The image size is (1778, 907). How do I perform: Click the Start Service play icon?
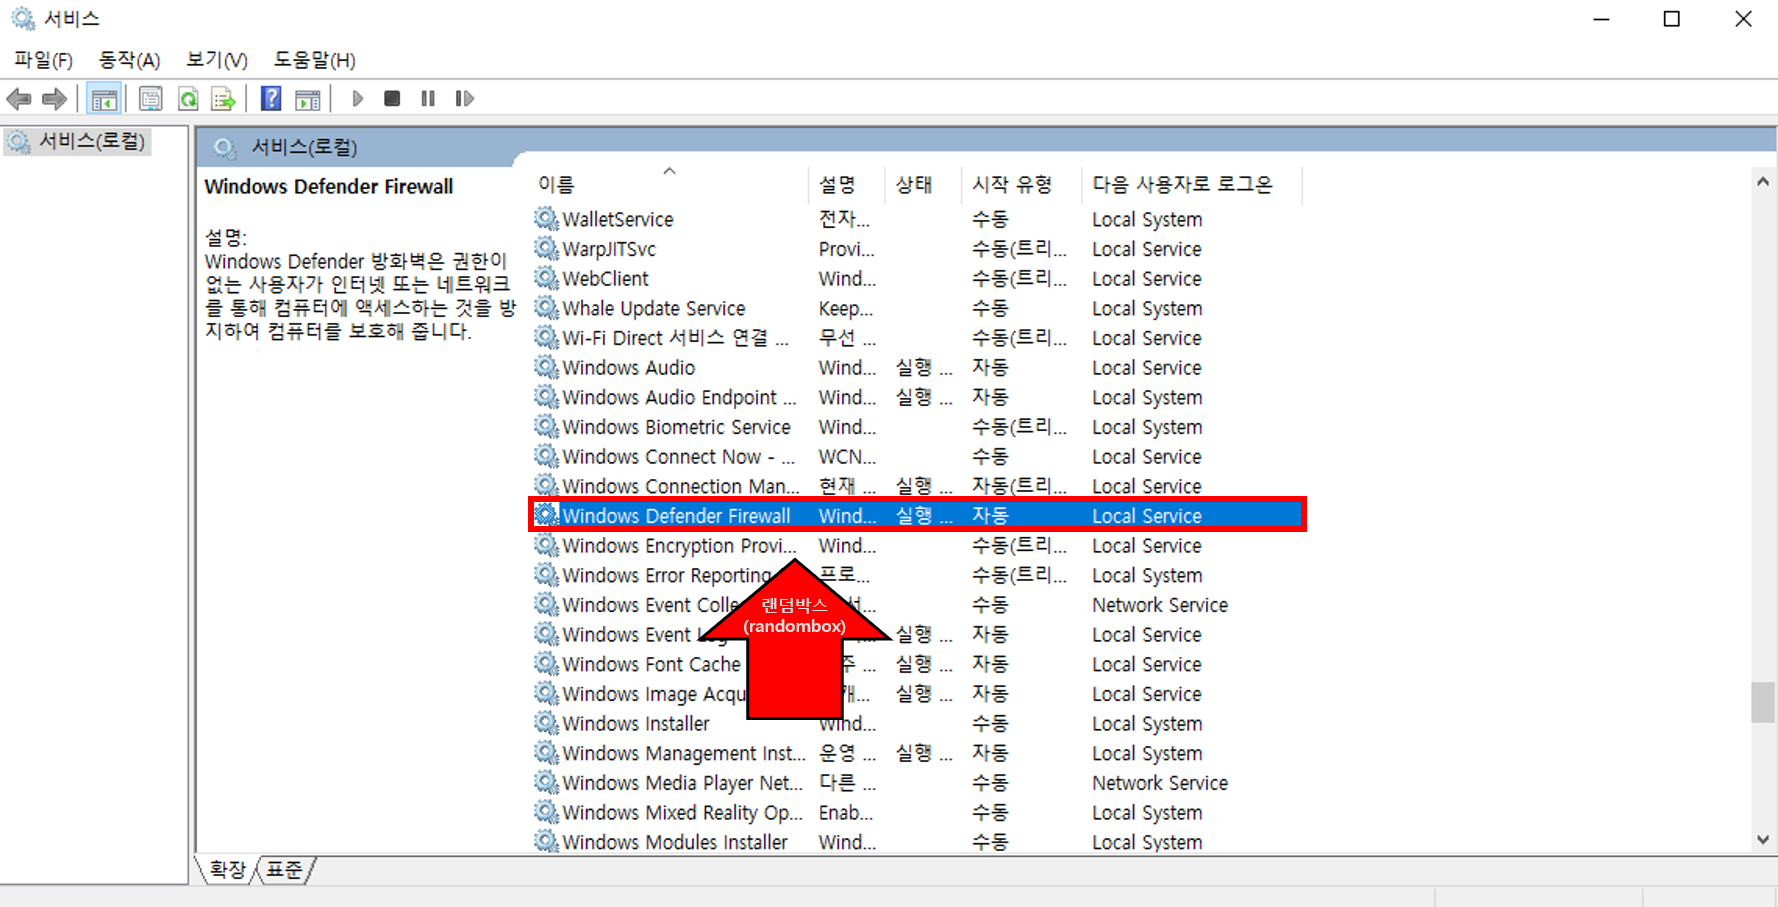click(357, 99)
